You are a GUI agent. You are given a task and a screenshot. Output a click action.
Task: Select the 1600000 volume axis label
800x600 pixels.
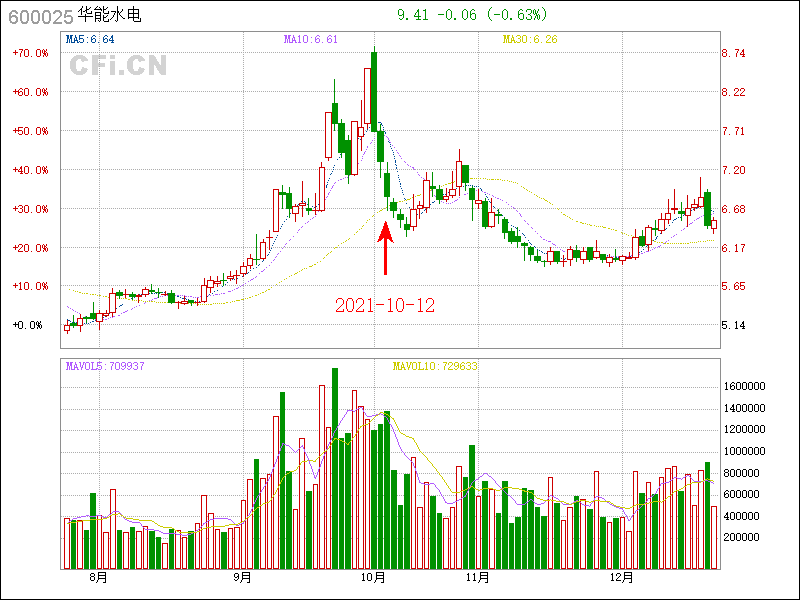point(743,385)
